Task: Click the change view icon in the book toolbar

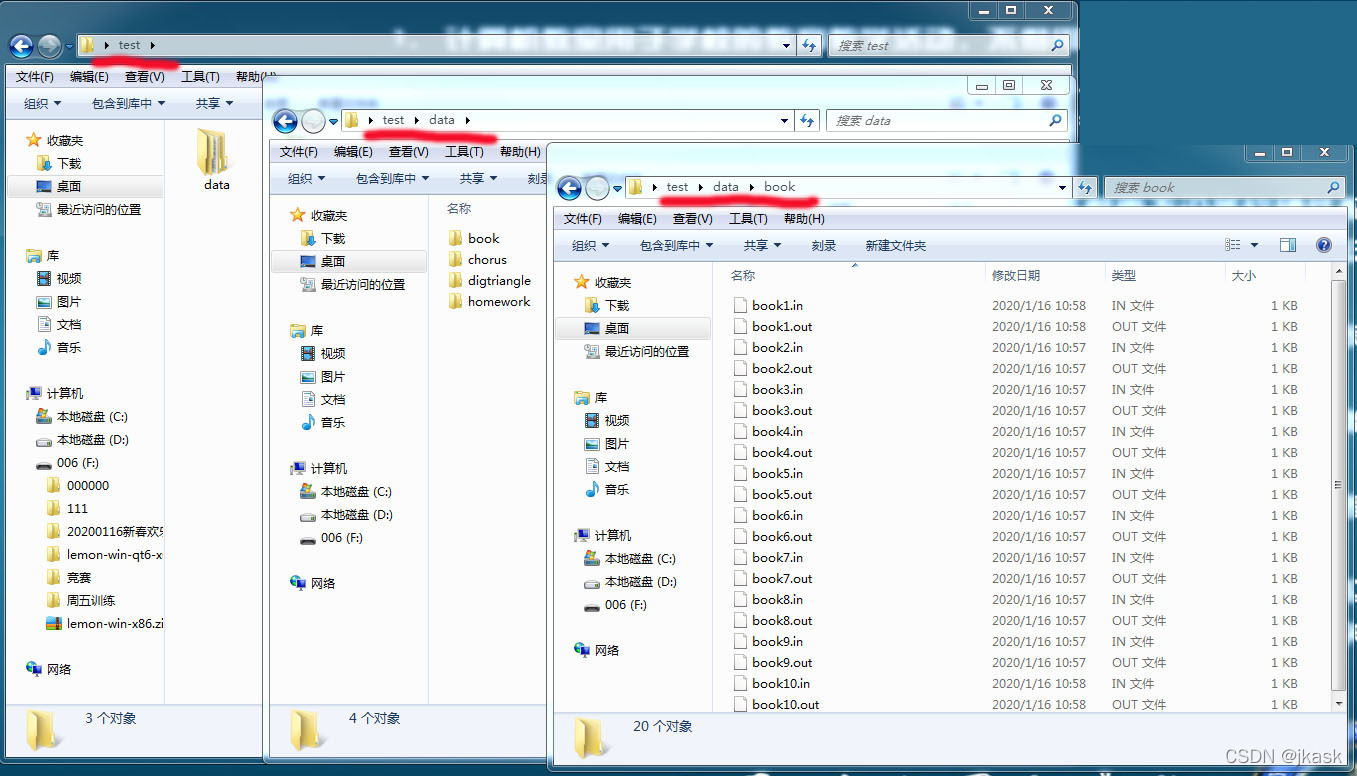Action: coord(1233,245)
